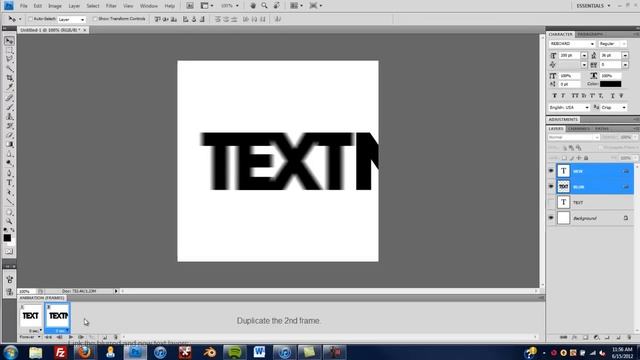This screenshot has height=360, width=640.
Task: Open the text Color swatch in Character panel
Action: (611, 84)
